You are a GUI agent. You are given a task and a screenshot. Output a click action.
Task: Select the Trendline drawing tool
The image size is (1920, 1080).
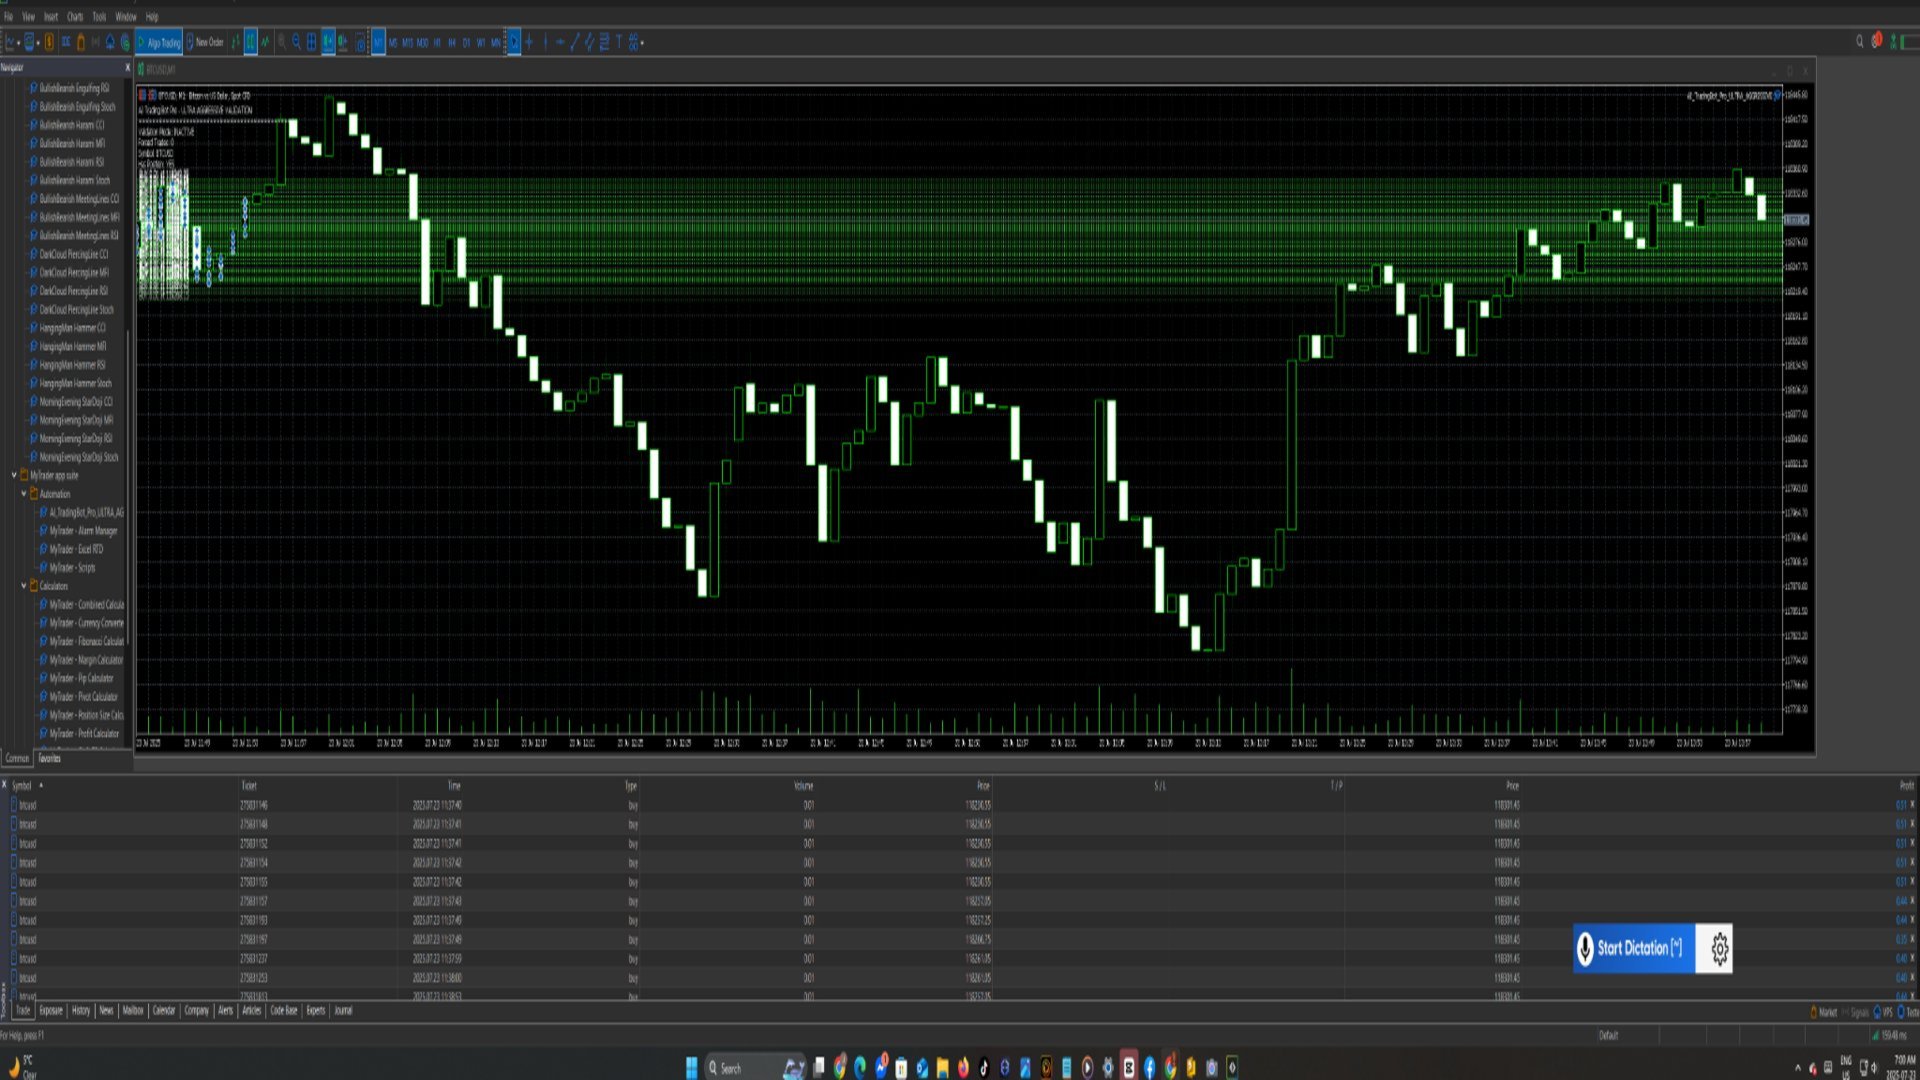(x=574, y=42)
